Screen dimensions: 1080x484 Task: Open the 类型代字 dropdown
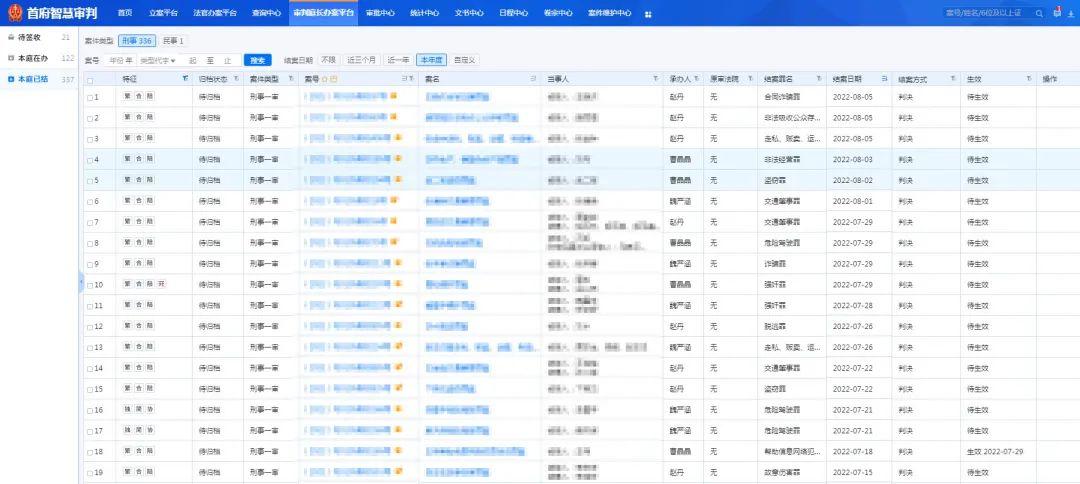click(158, 61)
